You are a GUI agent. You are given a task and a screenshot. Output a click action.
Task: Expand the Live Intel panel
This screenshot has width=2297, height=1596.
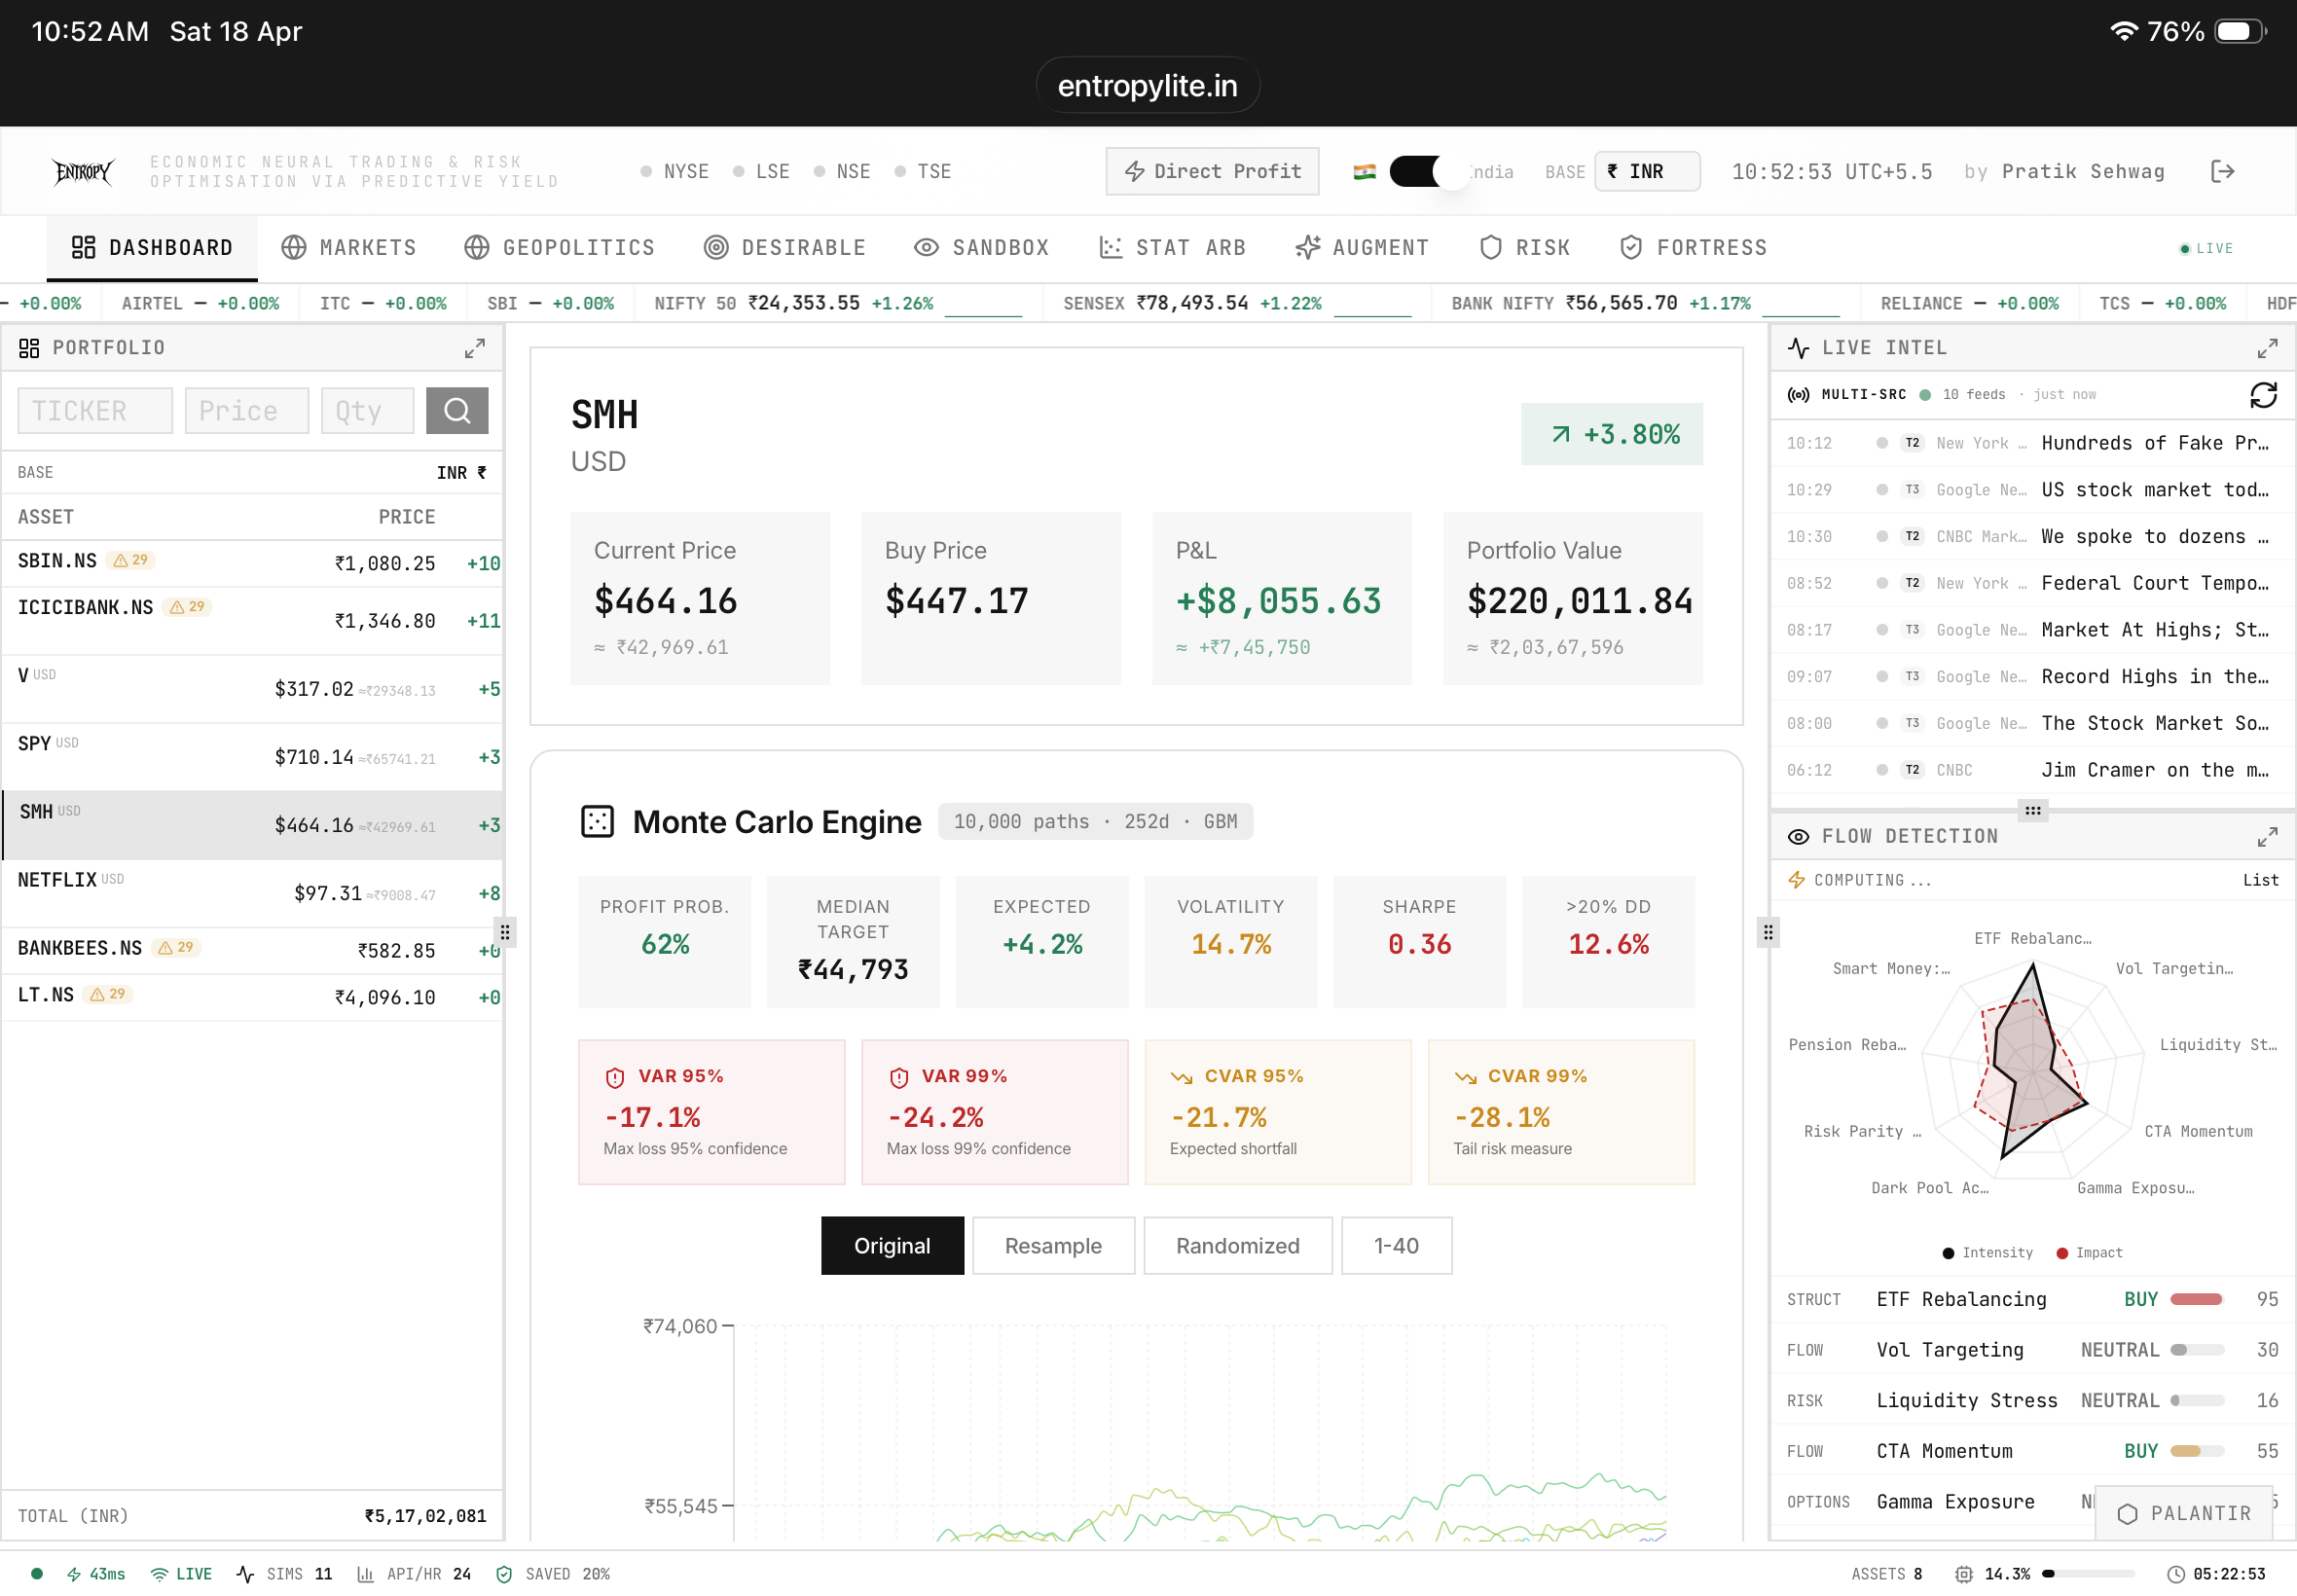pyautogui.click(x=2267, y=348)
